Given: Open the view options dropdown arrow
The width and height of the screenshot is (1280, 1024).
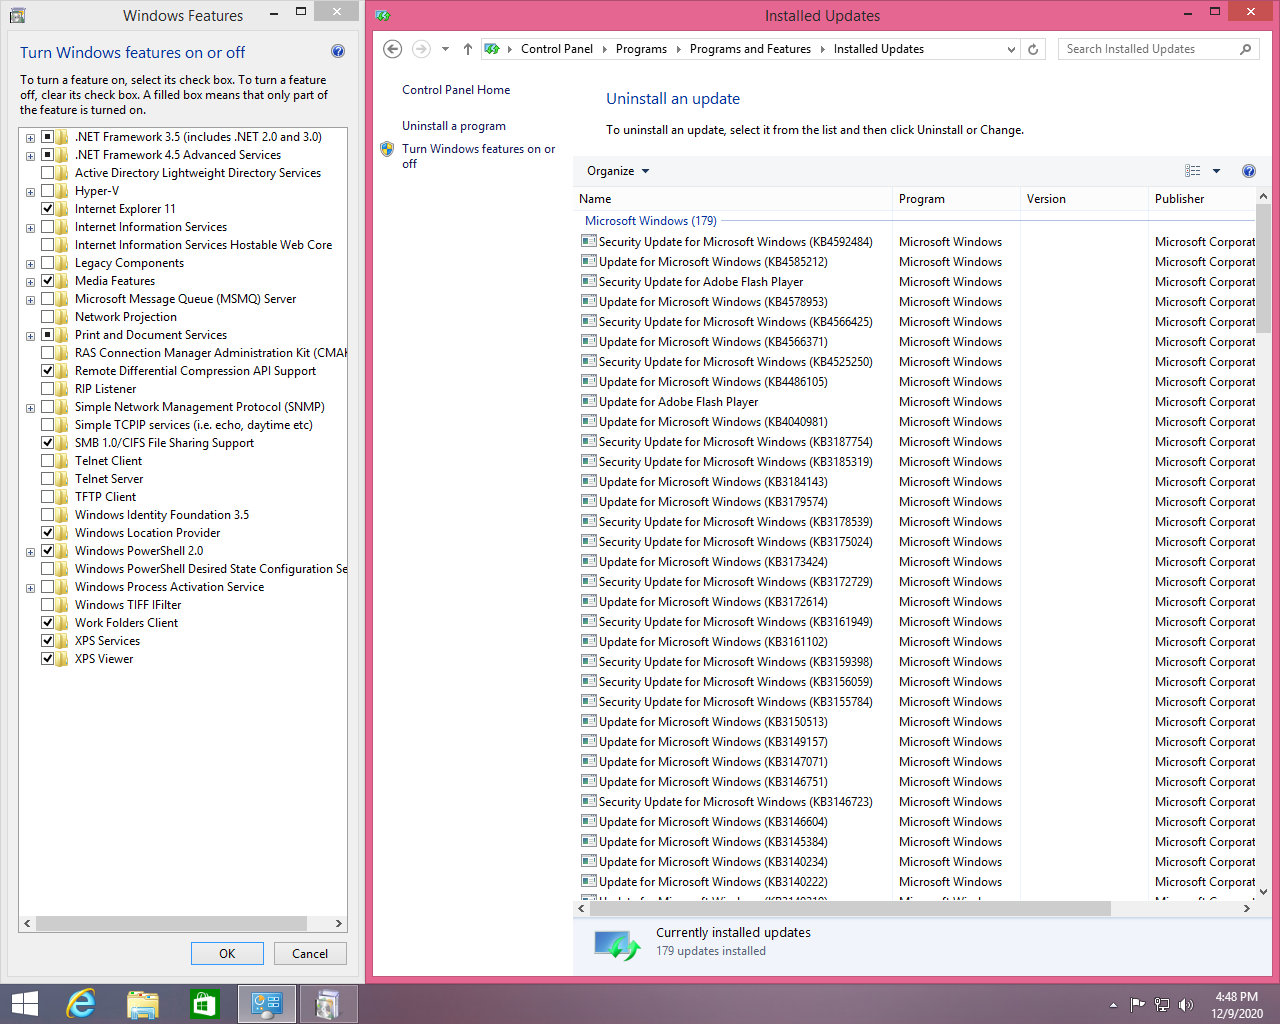Looking at the screenshot, I should 1216,171.
